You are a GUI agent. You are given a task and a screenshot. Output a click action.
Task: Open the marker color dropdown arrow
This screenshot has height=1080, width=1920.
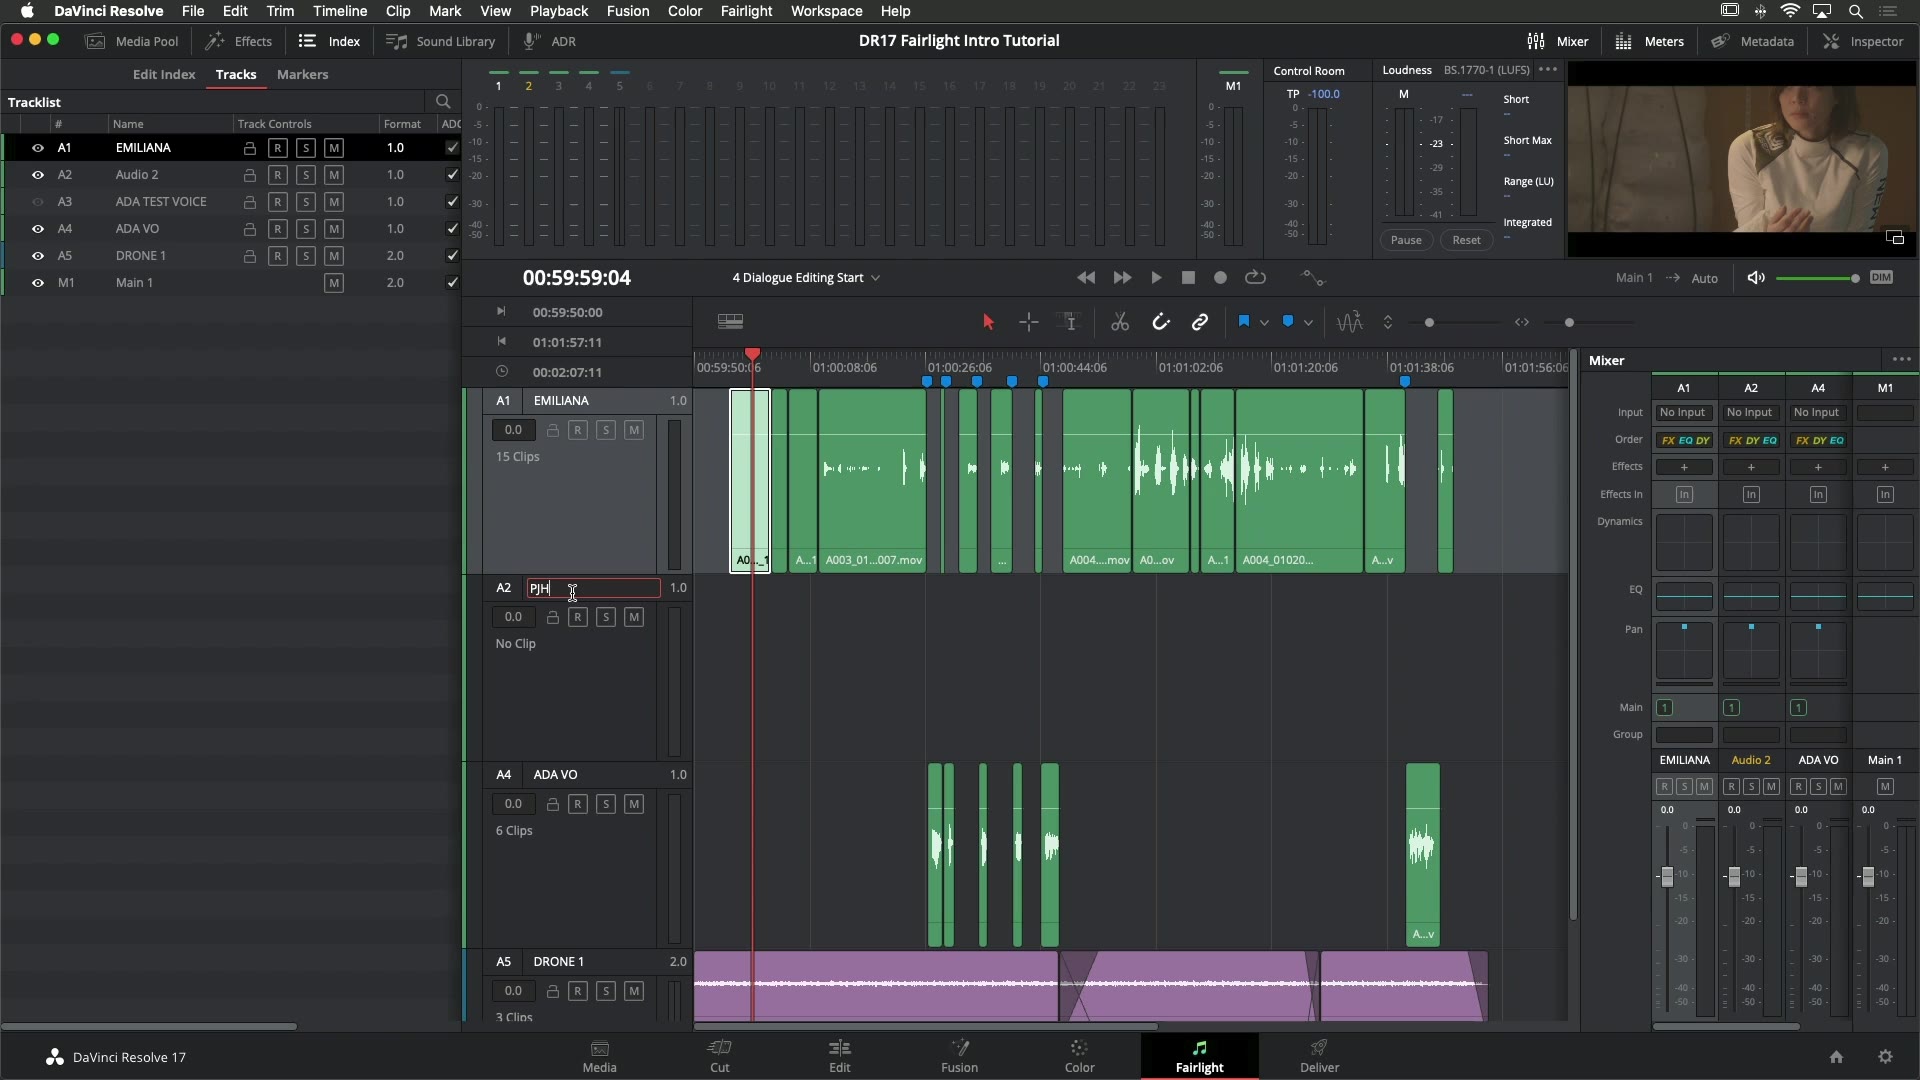coord(1308,322)
